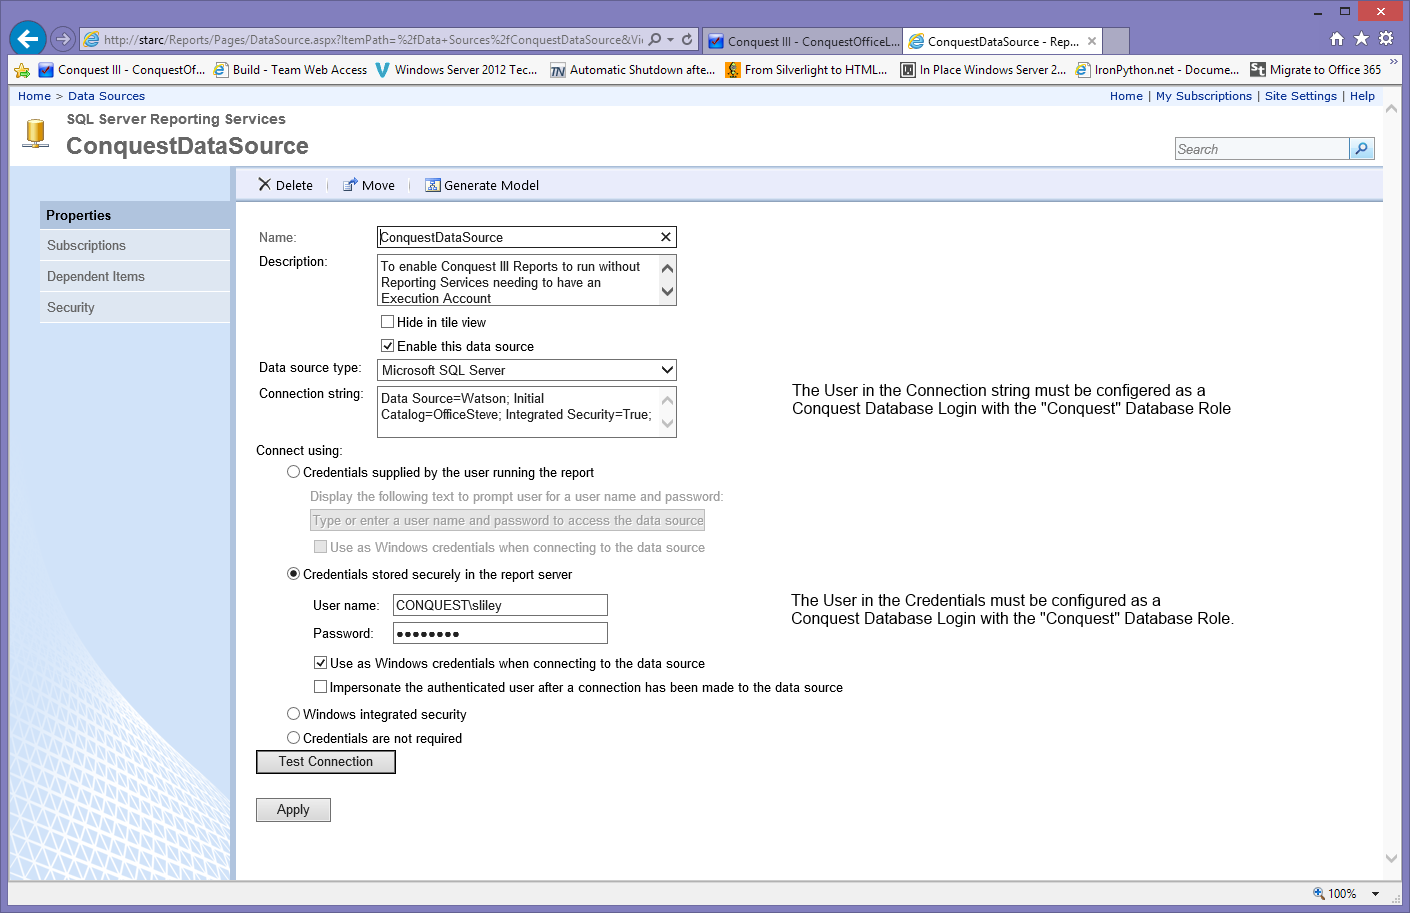
Task: Switch to Conquest III - ConquestOfficeL... tab
Action: click(x=803, y=41)
